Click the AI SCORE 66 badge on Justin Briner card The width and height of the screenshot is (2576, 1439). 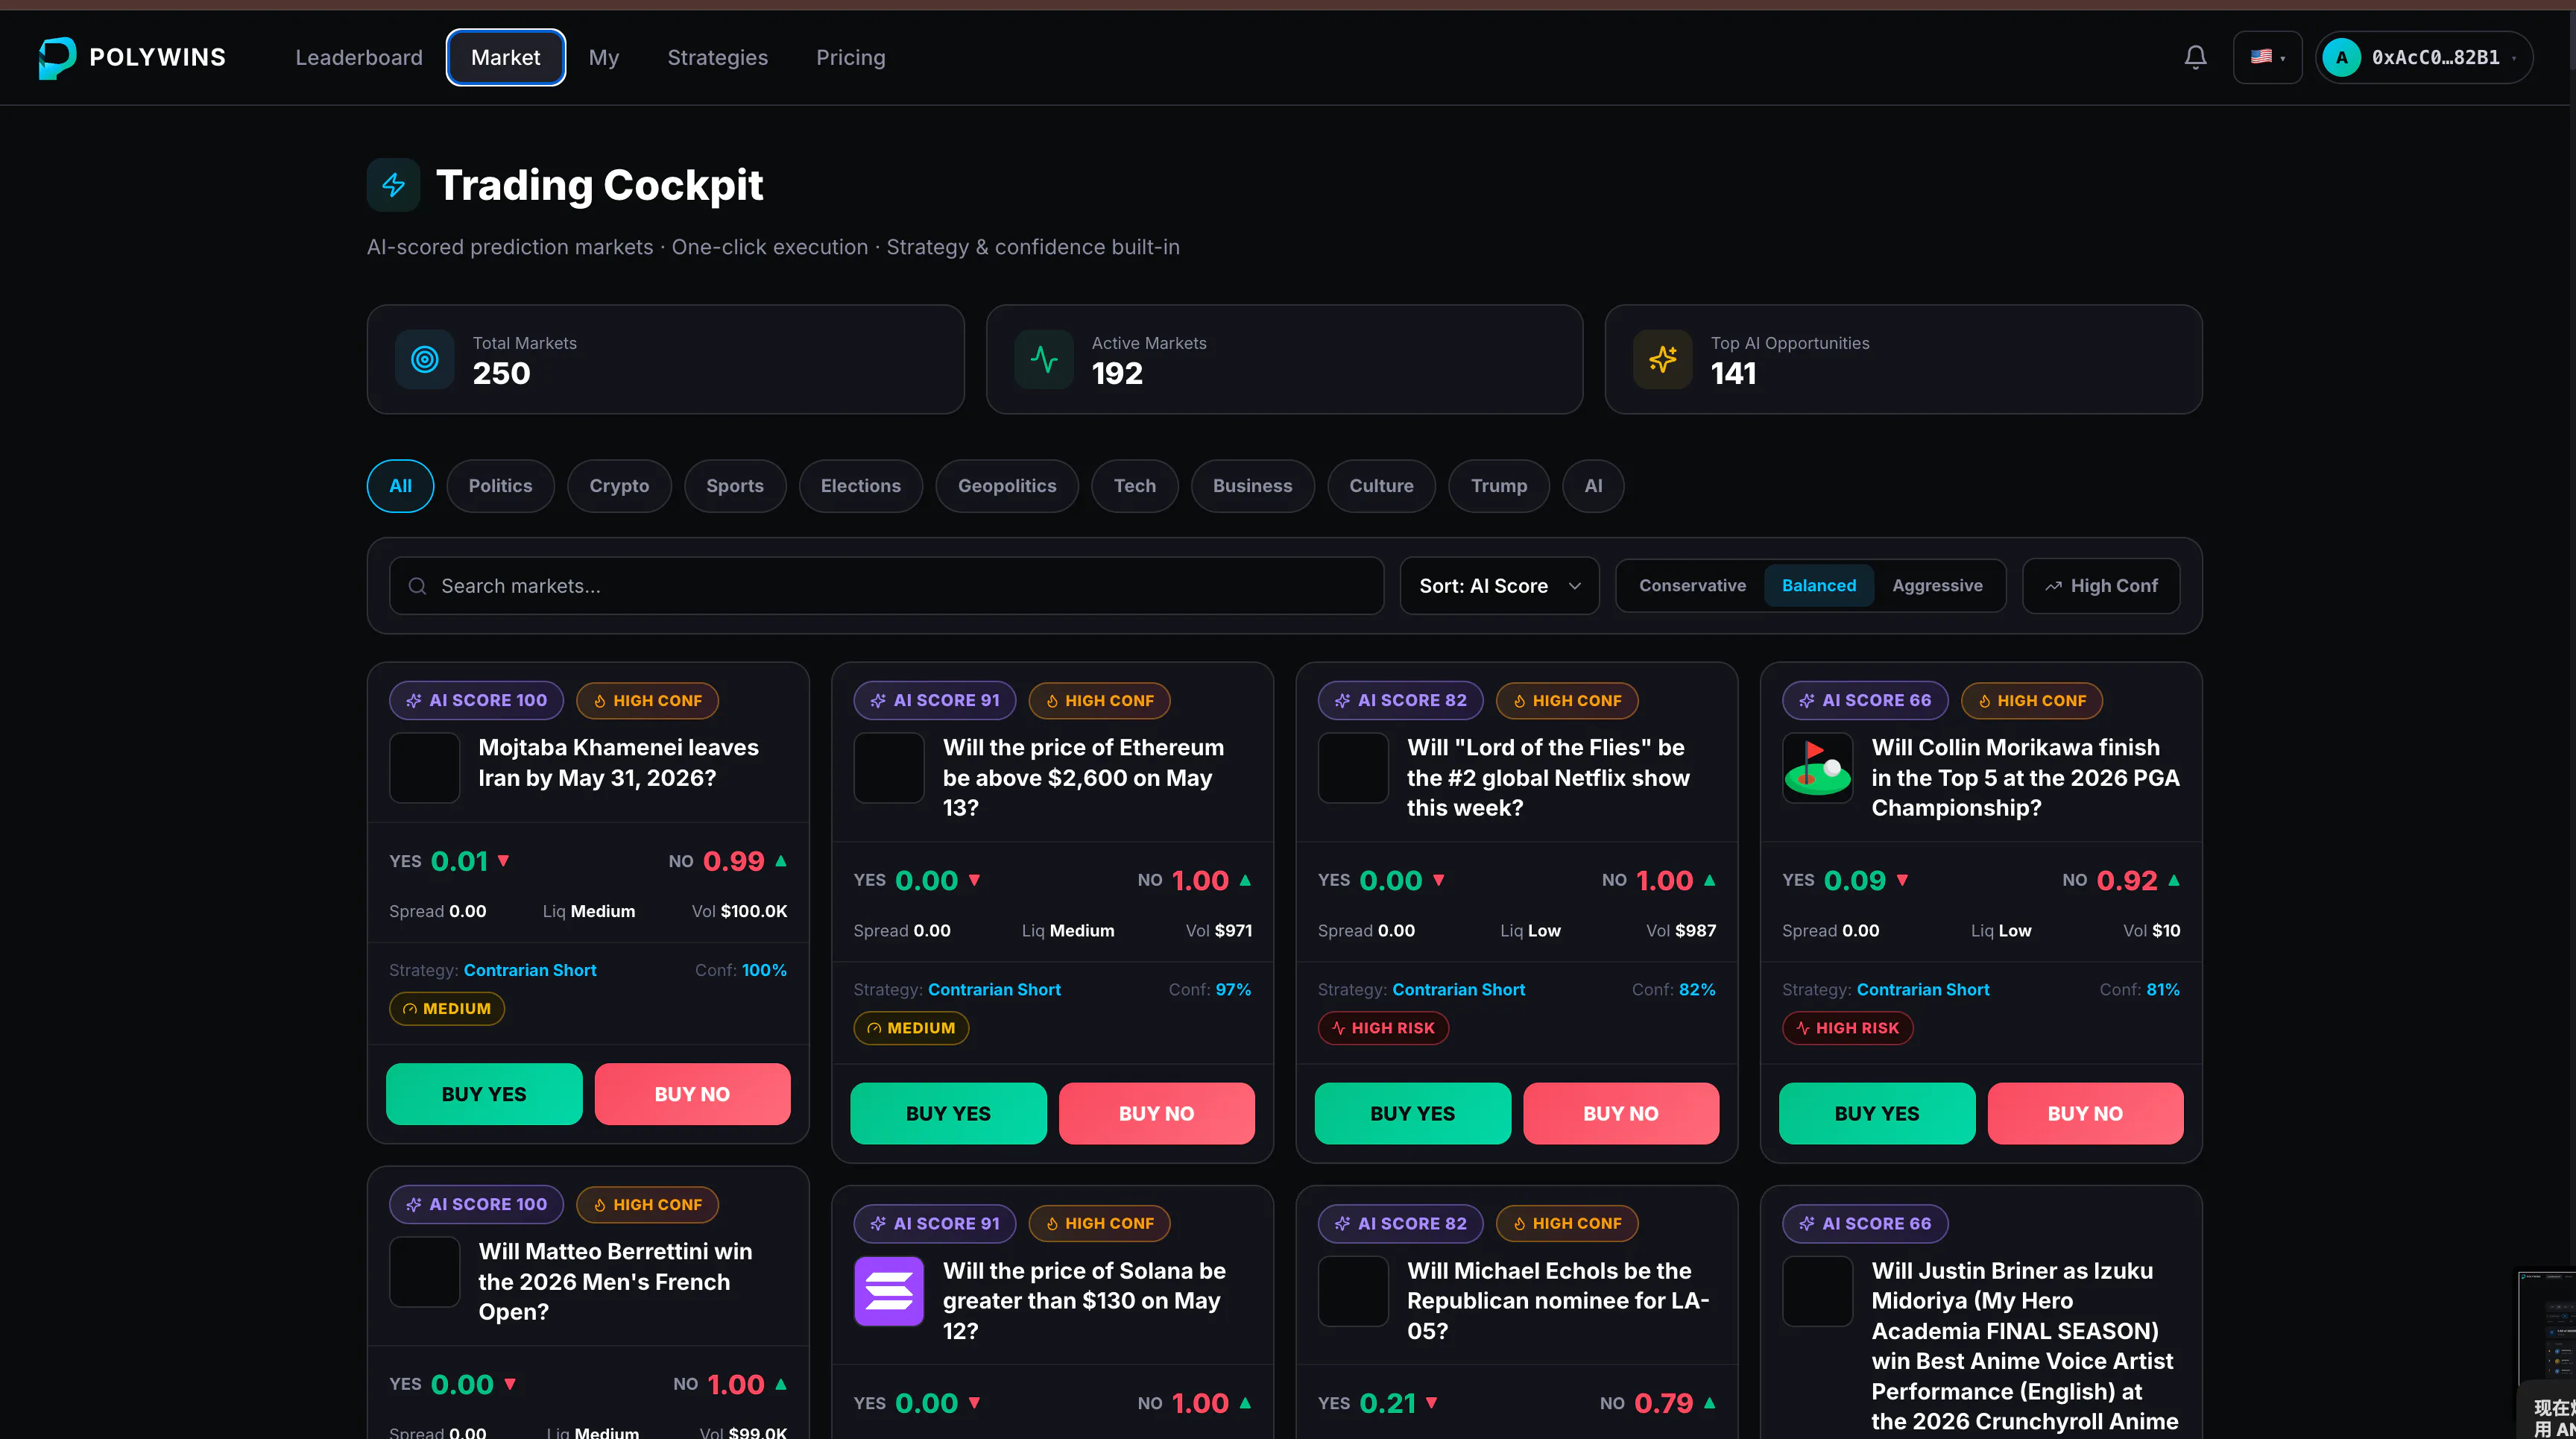click(x=1865, y=1224)
